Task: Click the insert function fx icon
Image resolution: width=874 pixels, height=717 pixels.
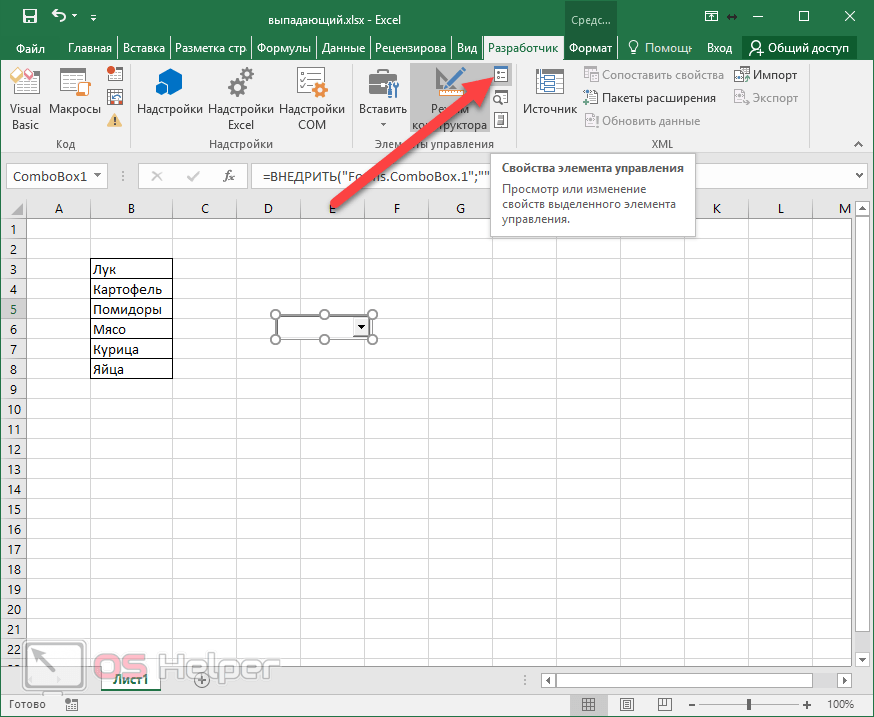Action: click(x=228, y=176)
